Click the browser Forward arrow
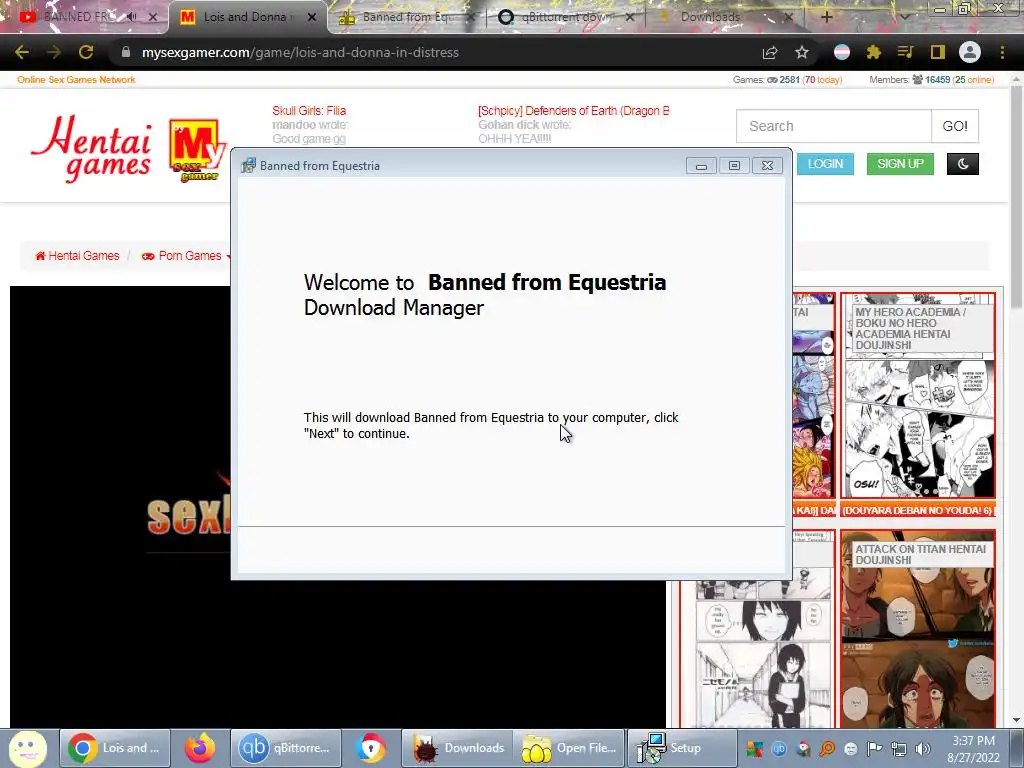 [54, 52]
